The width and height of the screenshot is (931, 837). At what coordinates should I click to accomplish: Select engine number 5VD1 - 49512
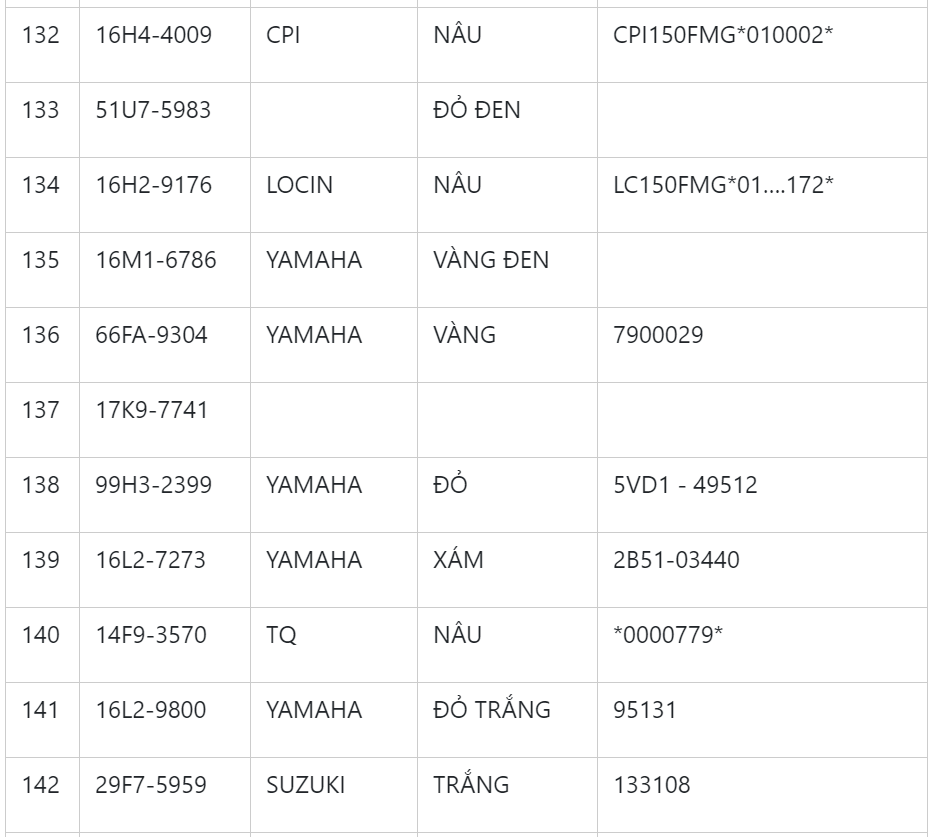[685, 485]
